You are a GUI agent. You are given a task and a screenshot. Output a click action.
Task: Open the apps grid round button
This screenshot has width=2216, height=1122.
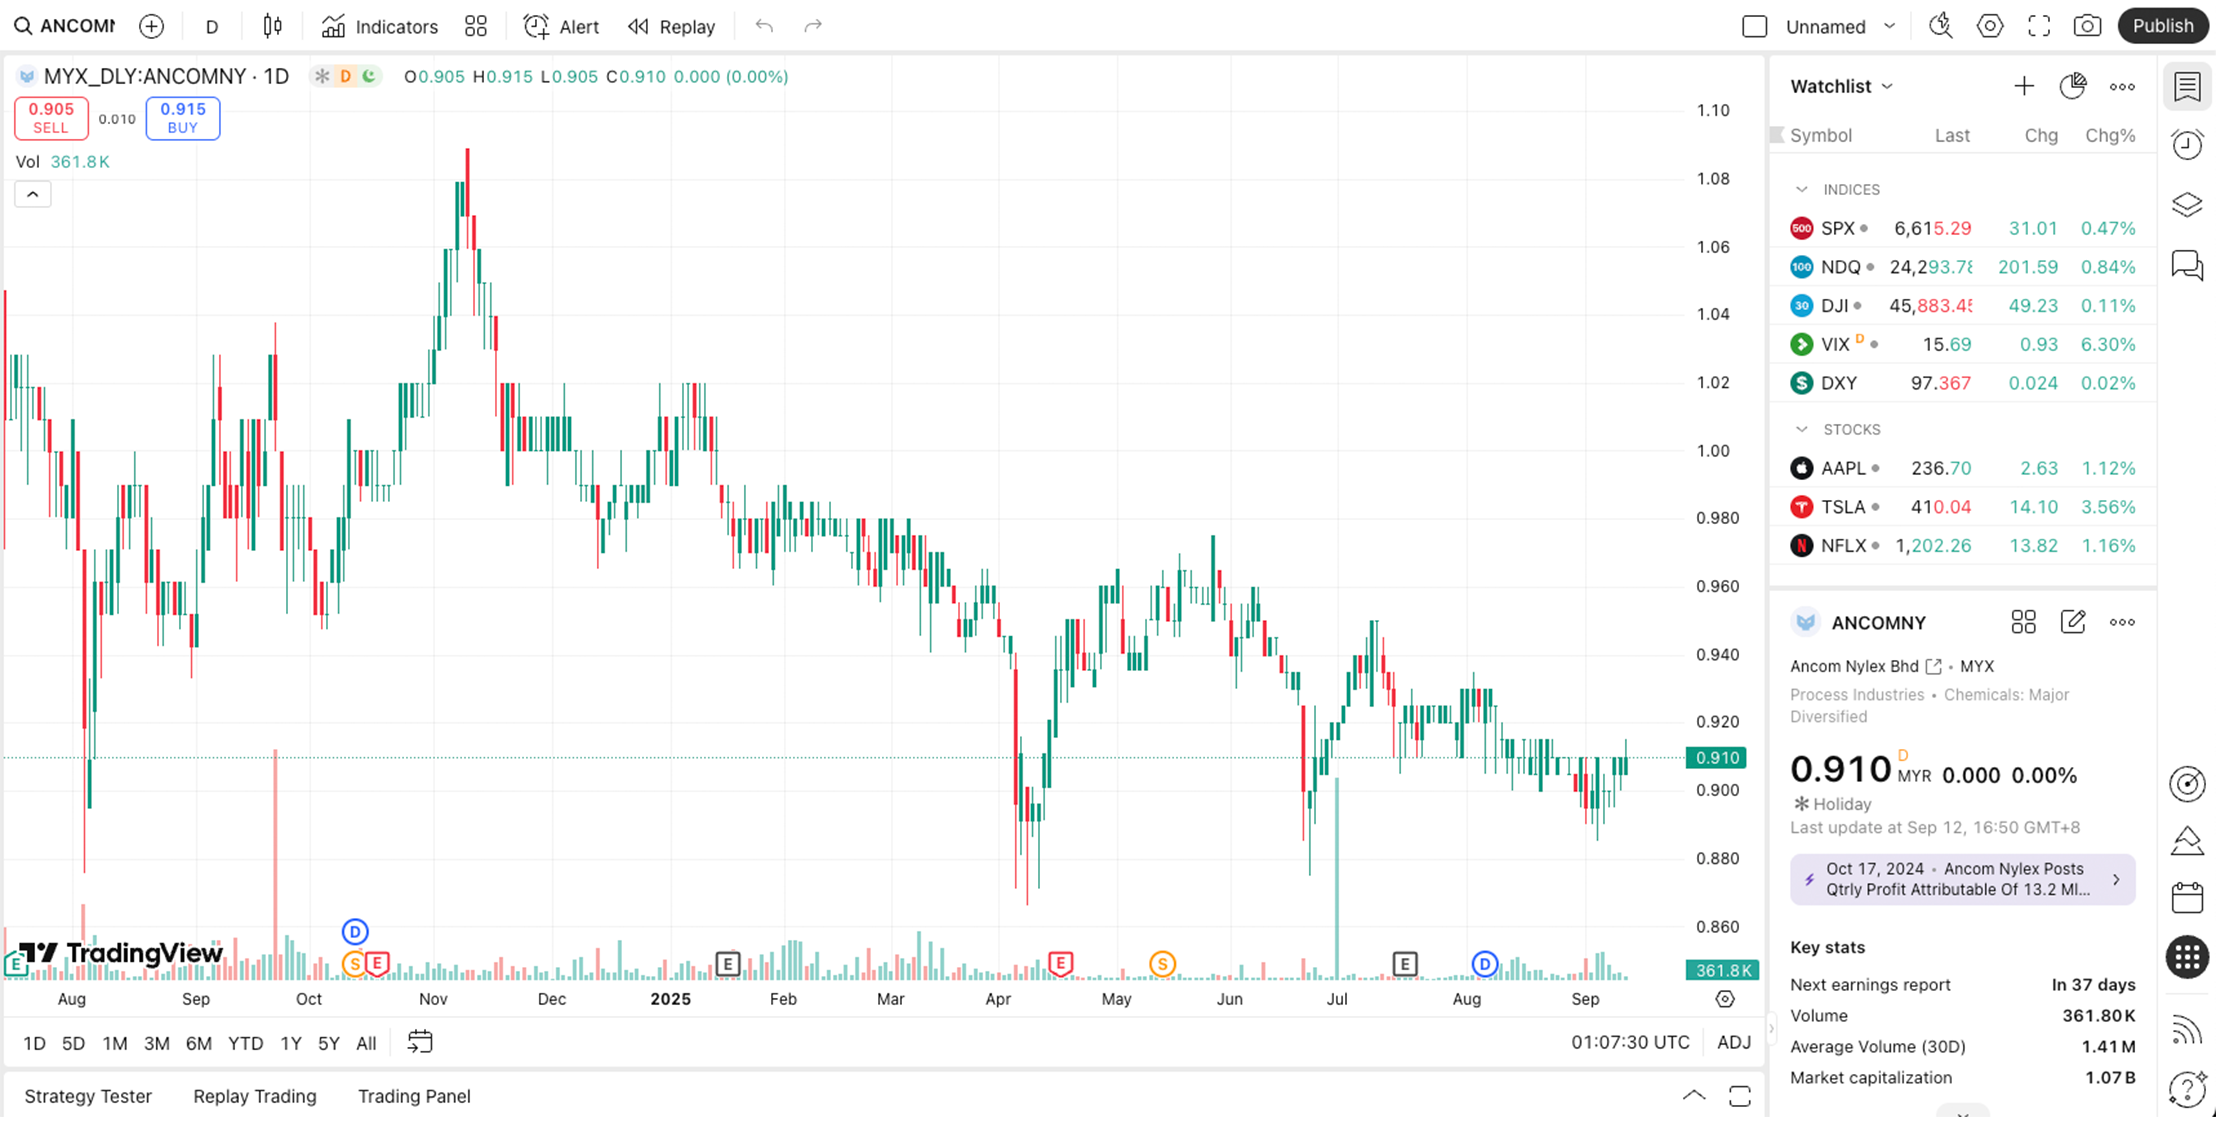[2187, 957]
